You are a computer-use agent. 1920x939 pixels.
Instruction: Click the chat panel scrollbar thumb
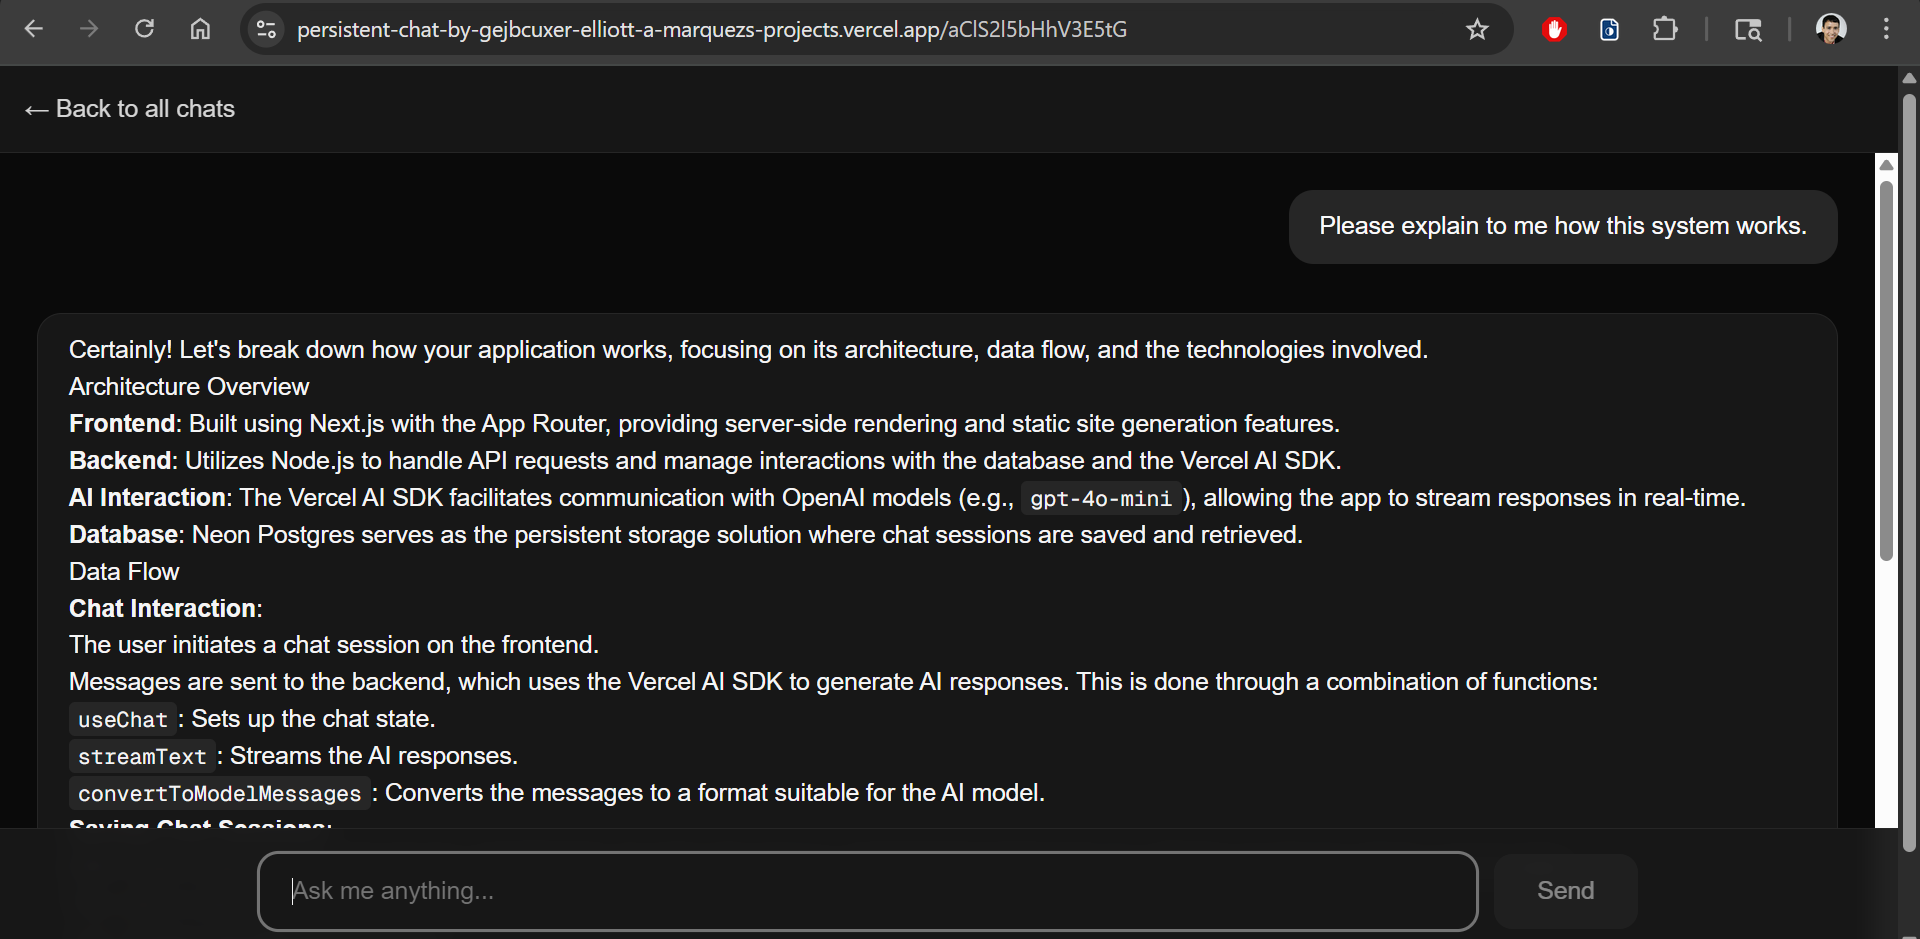[1886, 370]
